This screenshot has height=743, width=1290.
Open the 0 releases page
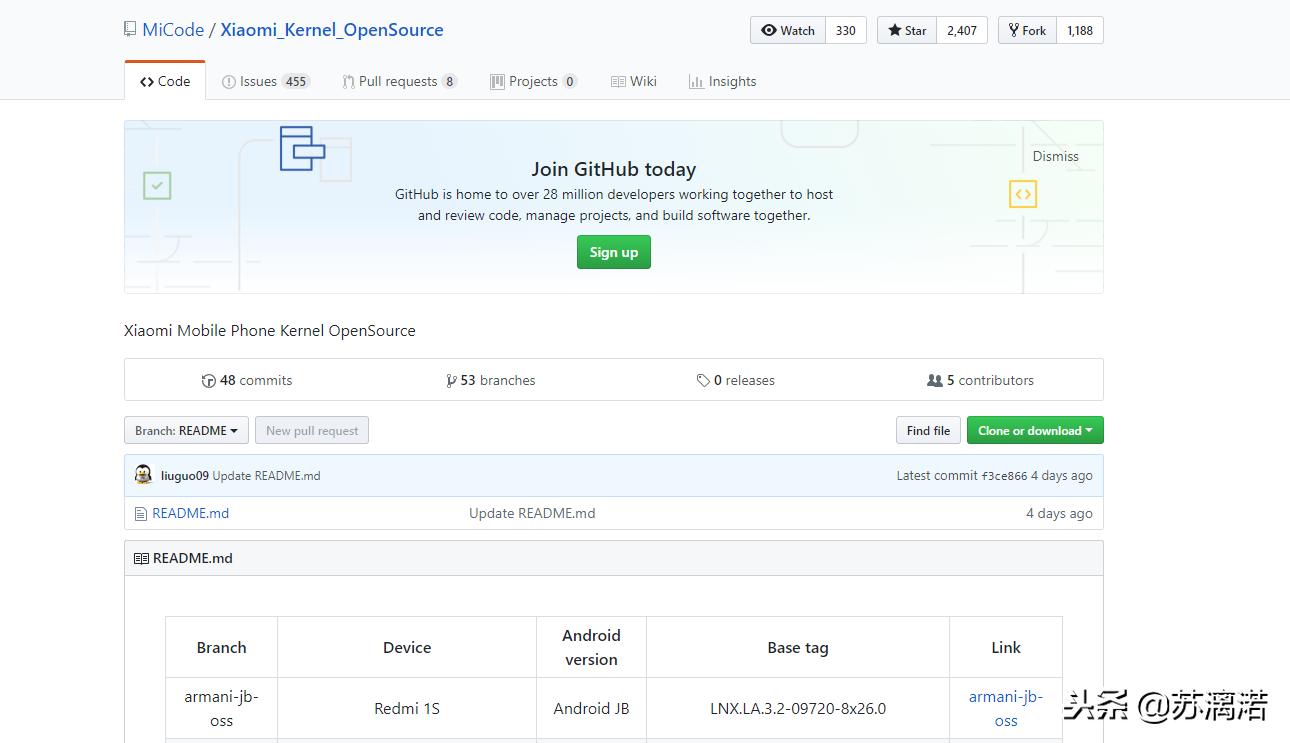(x=736, y=380)
